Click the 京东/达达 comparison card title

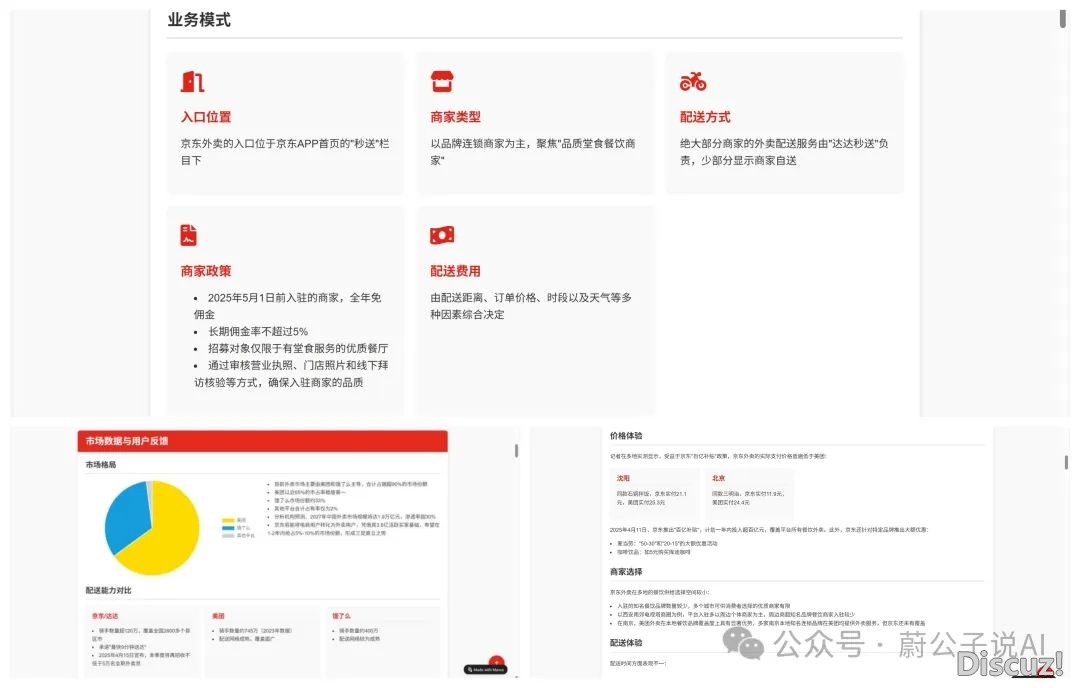click(x=105, y=616)
